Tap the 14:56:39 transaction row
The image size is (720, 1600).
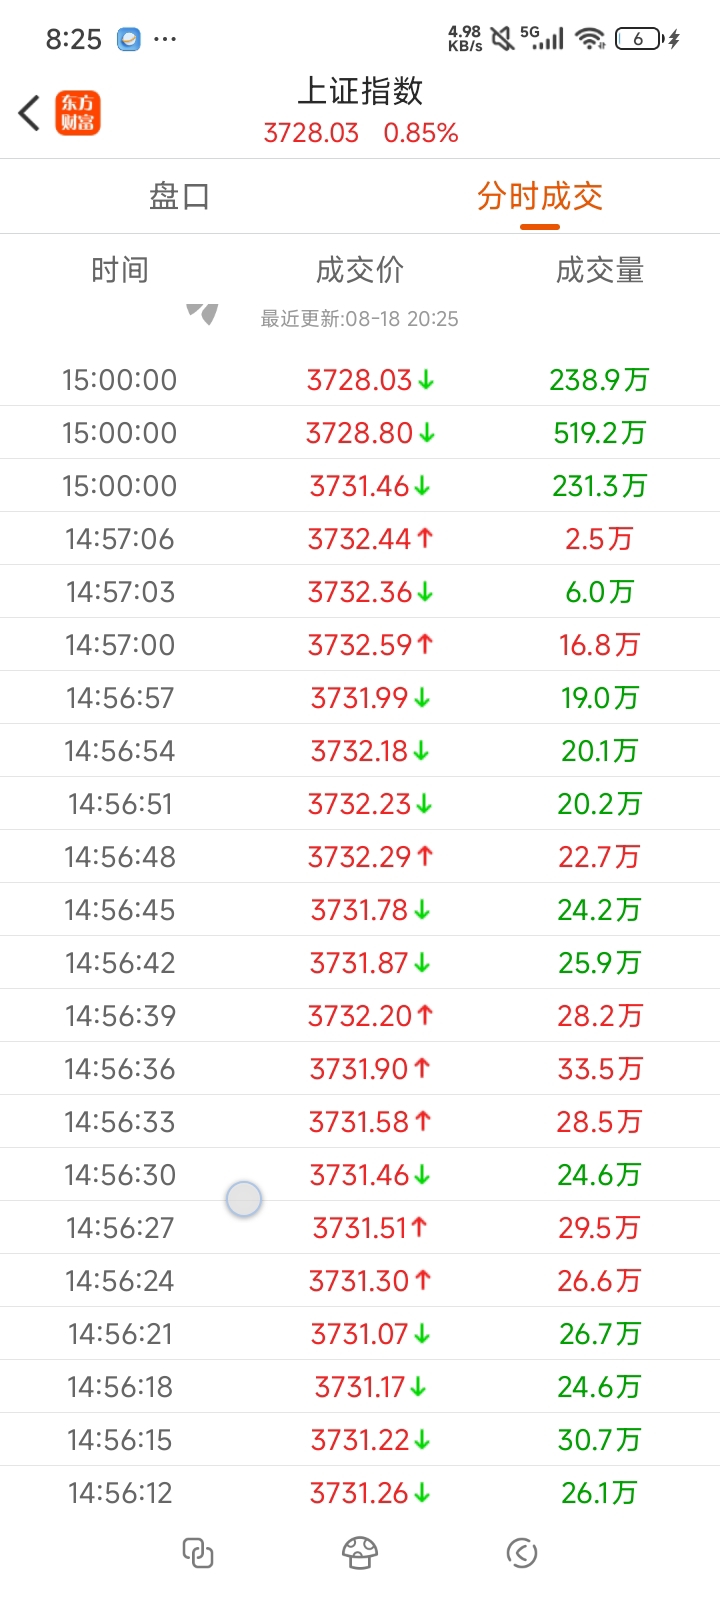click(360, 1016)
